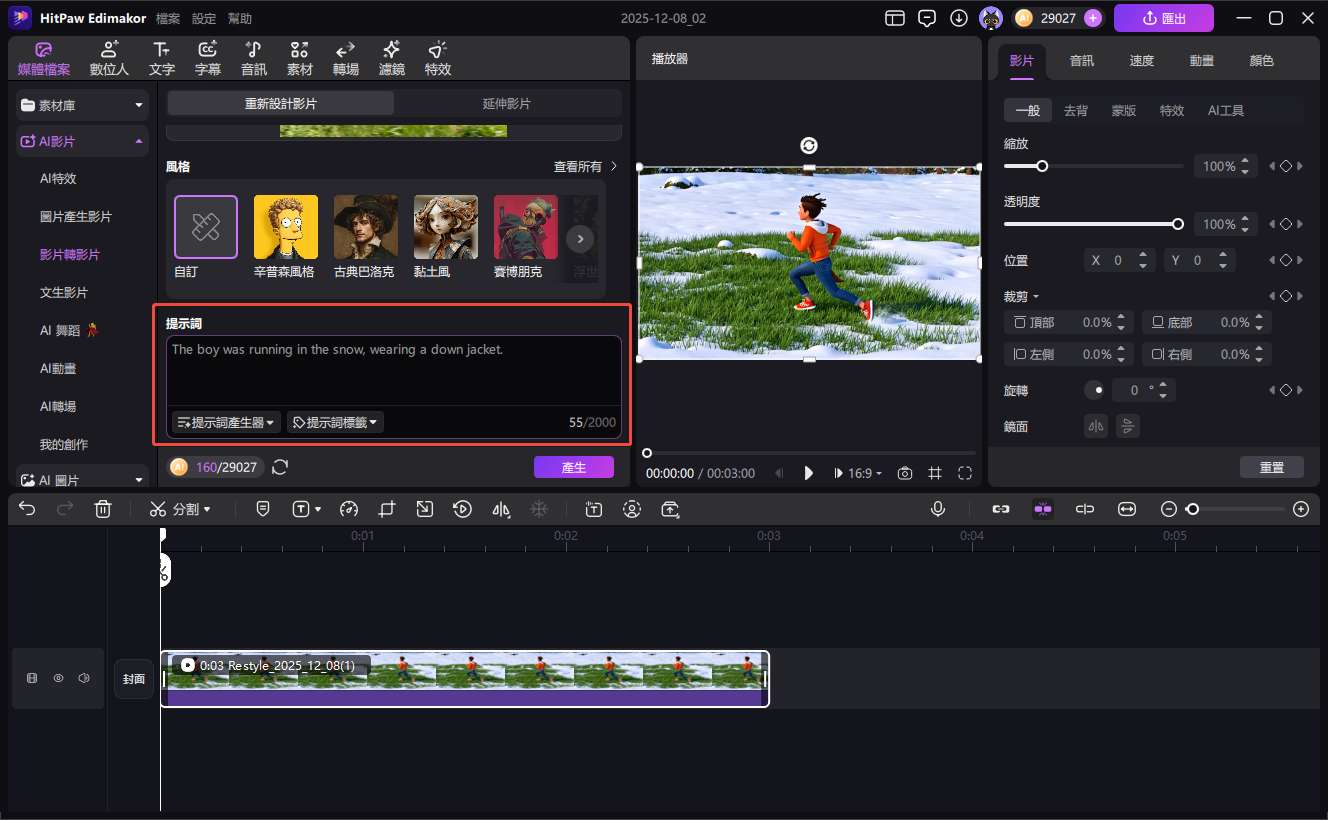This screenshot has width=1328, height=820.
Task: Open the 16:9 aspect ratio dropdown
Action: point(858,473)
